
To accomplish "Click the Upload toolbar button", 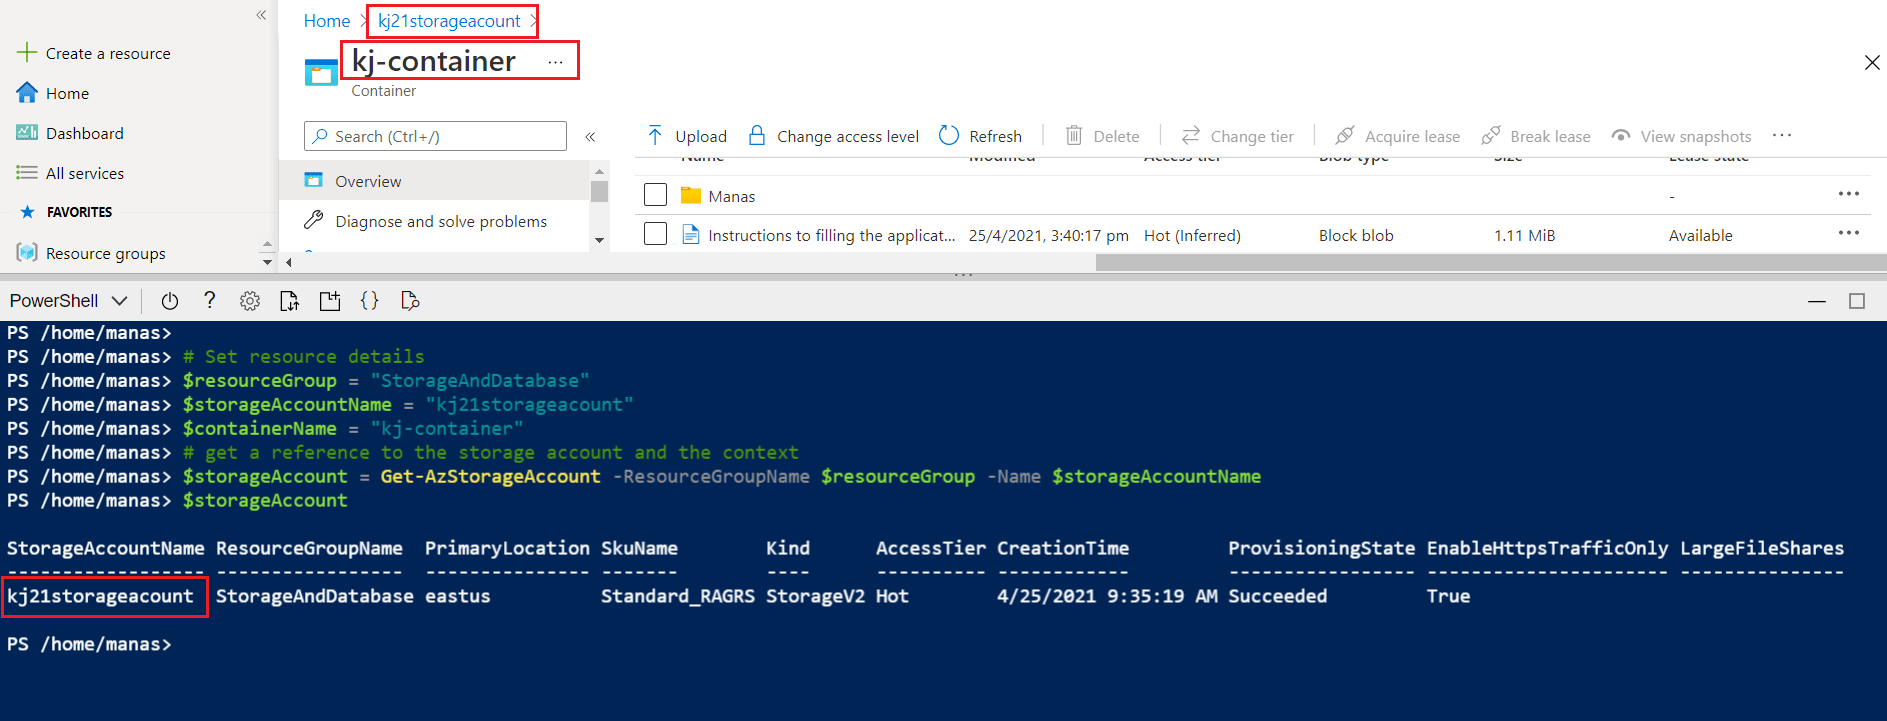I will [x=687, y=136].
